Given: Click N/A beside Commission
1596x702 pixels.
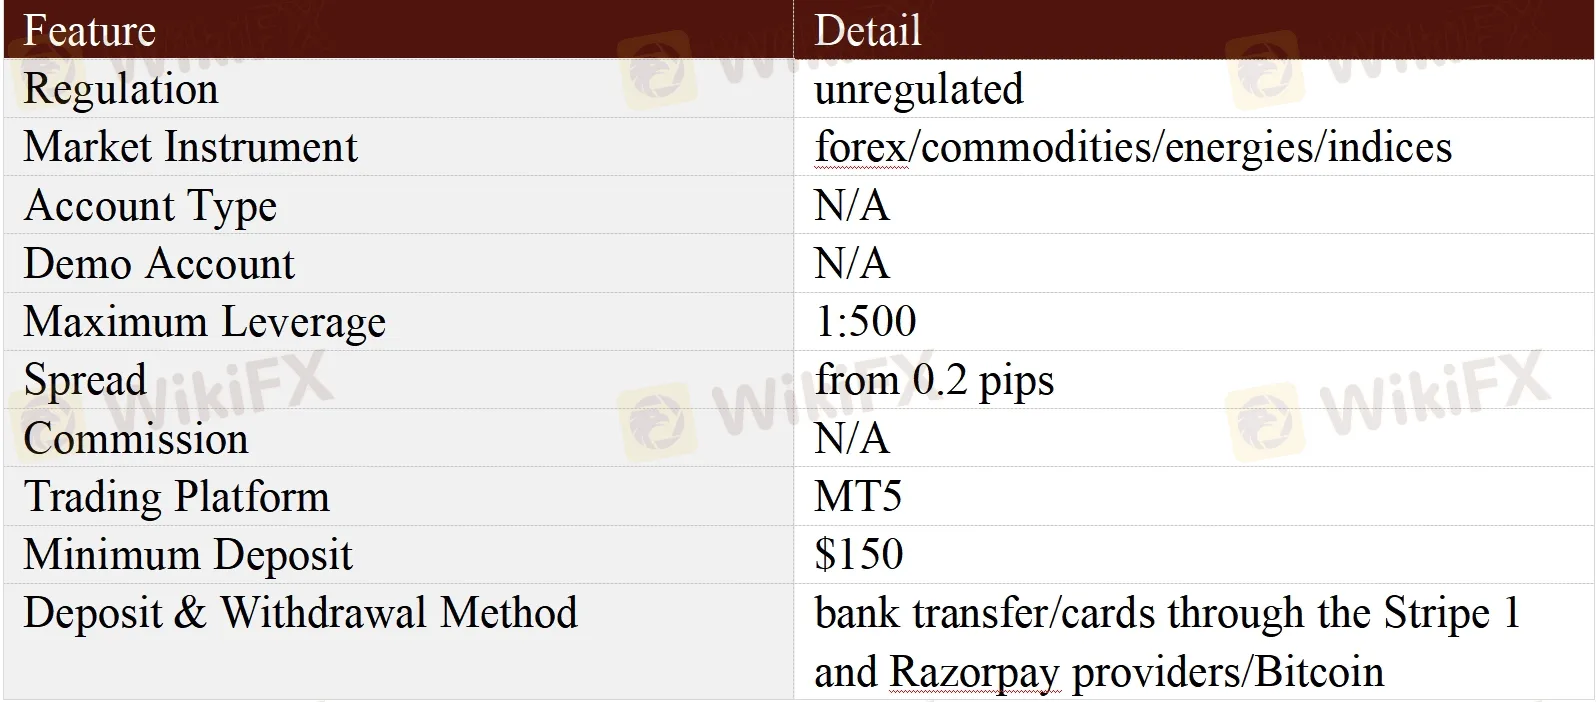Looking at the screenshot, I should pos(851,438).
